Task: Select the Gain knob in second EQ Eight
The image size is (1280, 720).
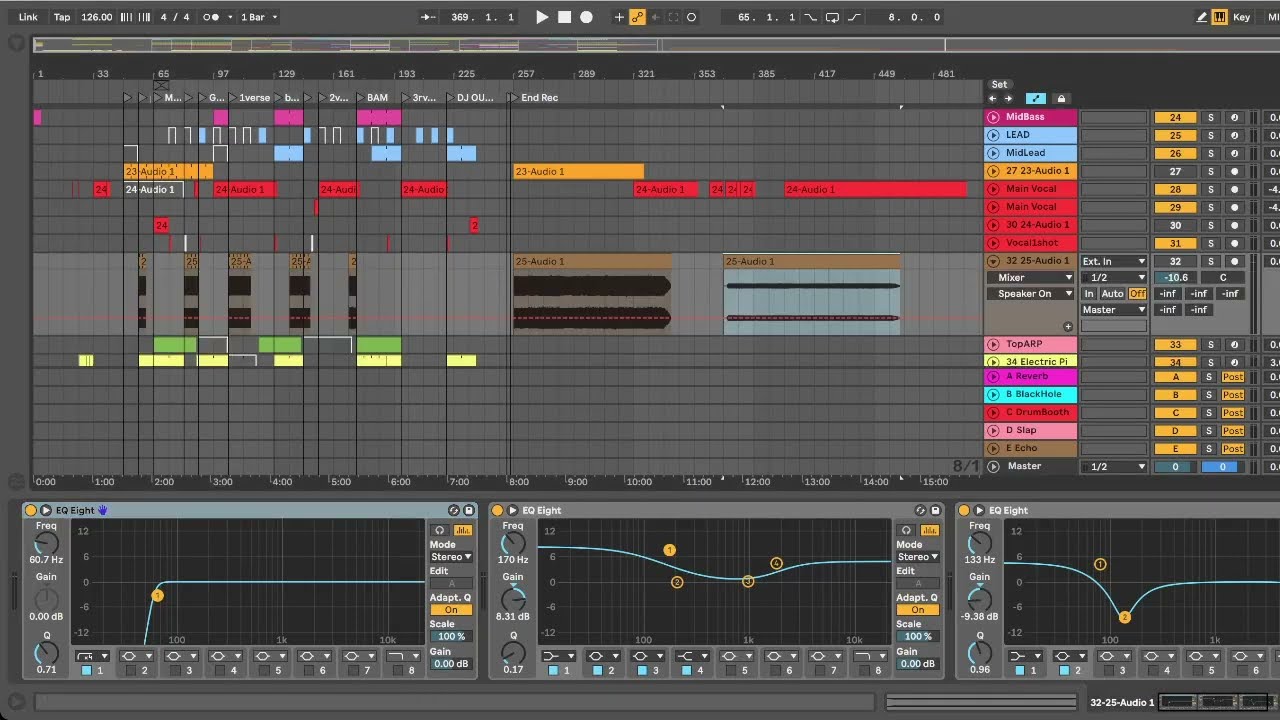Action: pyautogui.click(x=513, y=599)
